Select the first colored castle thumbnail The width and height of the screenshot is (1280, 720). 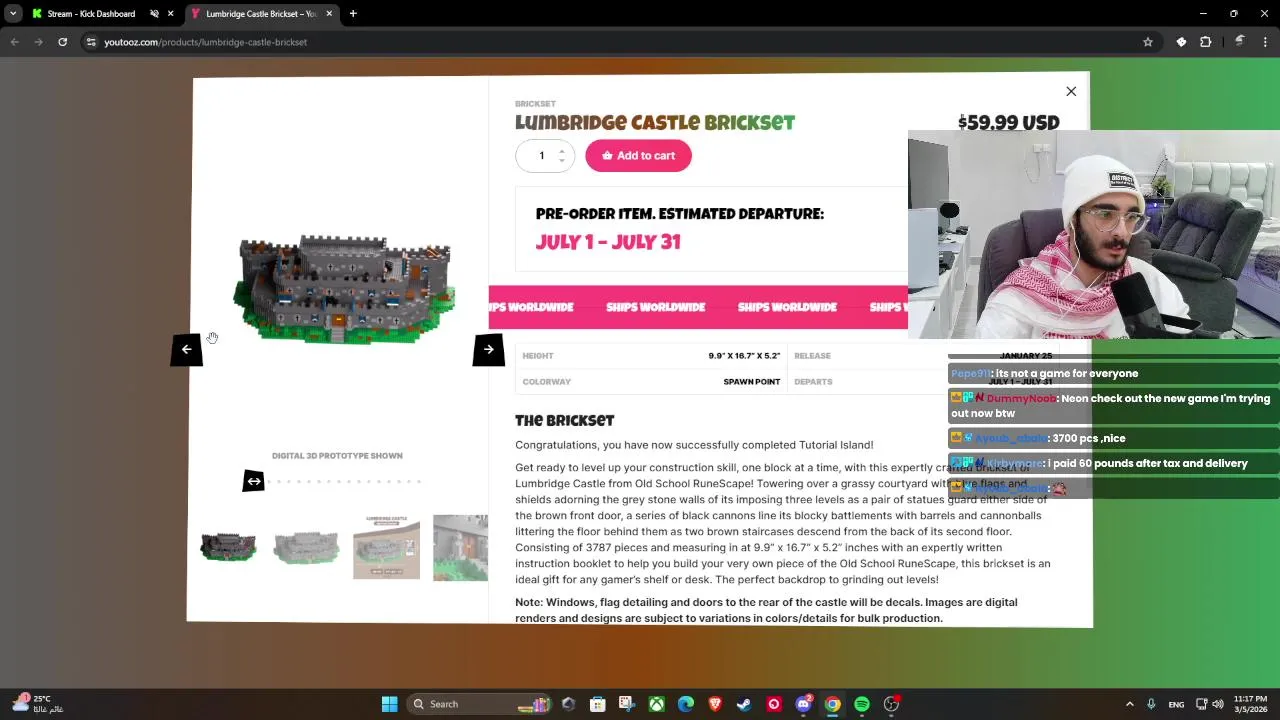pos(228,547)
